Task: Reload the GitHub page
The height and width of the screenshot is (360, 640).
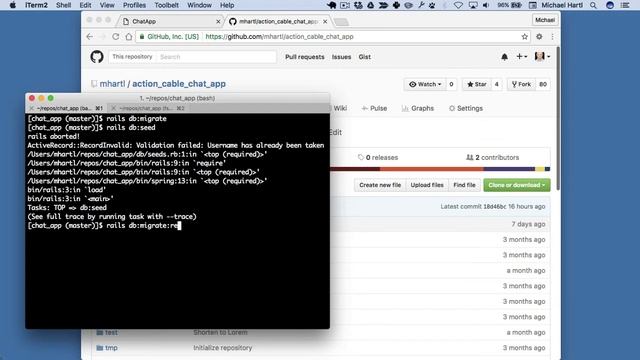Action: point(116,37)
